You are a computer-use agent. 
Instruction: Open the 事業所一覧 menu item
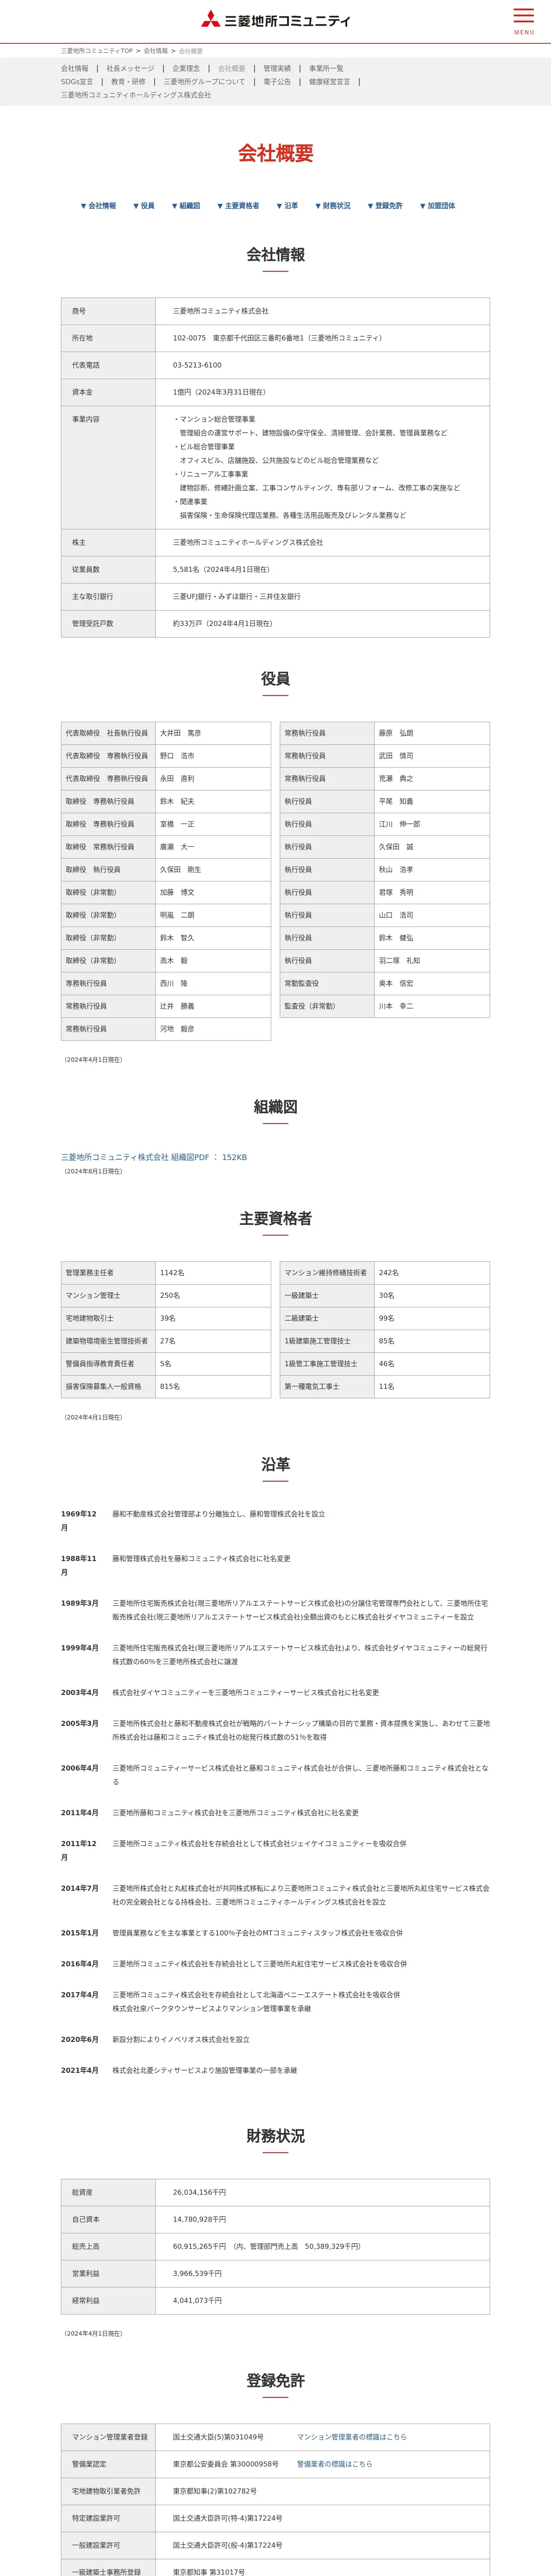tap(326, 69)
